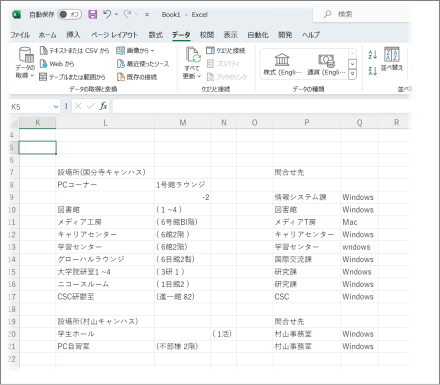The height and width of the screenshot is (385, 440).
Task: Switch to the 挿入 tab
Action: tap(73, 35)
